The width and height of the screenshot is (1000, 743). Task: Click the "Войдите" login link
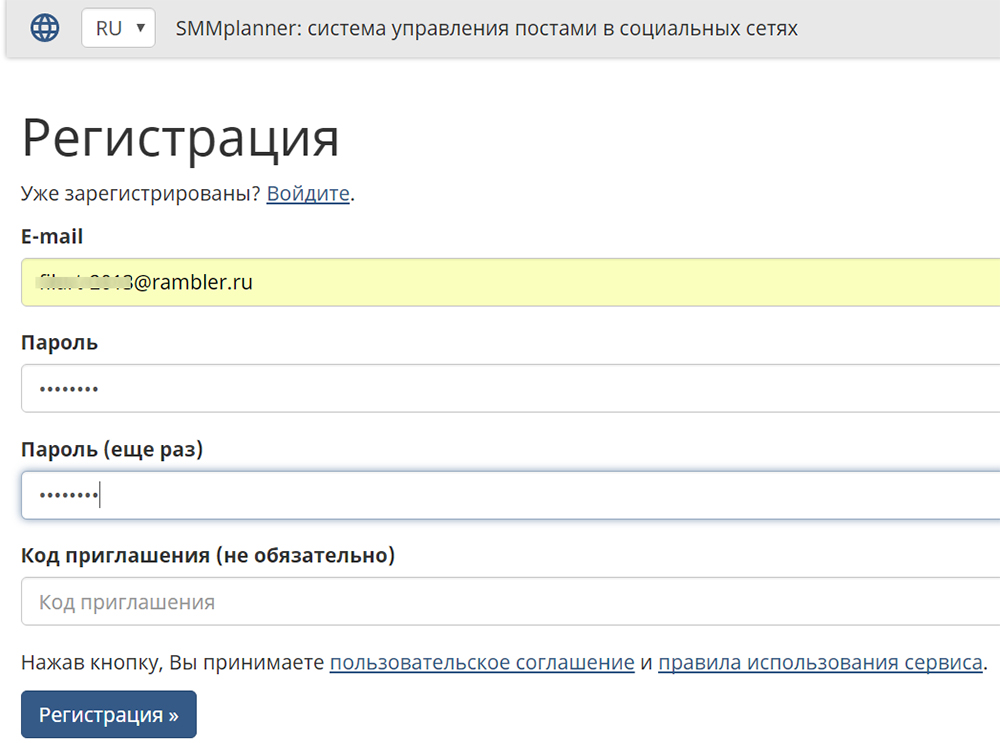(307, 193)
